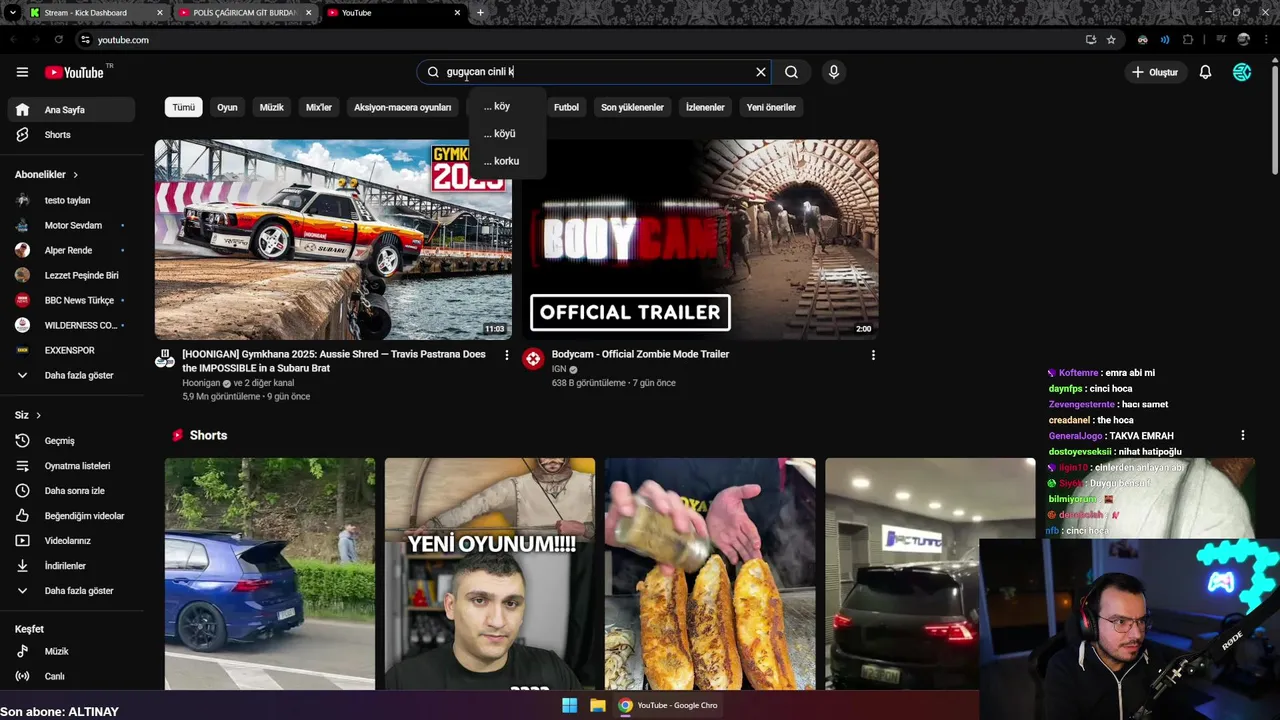This screenshot has width=1280, height=720.
Task: Open the YENİ OYUNUM Shorts video
Action: pos(490,574)
